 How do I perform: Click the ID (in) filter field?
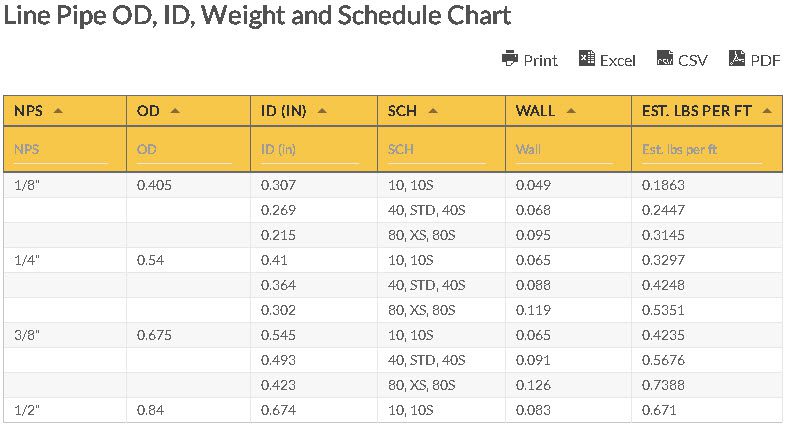click(308, 150)
